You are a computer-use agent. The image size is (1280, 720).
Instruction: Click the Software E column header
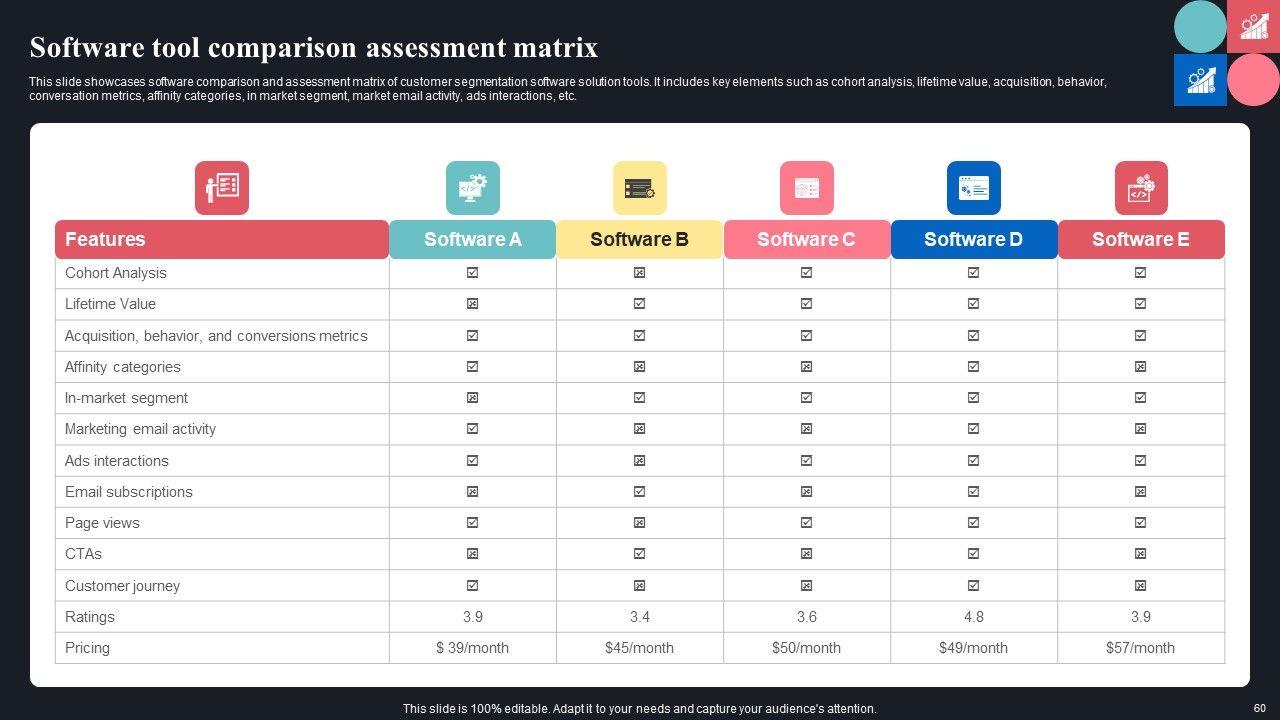click(x=1141, y=240)
